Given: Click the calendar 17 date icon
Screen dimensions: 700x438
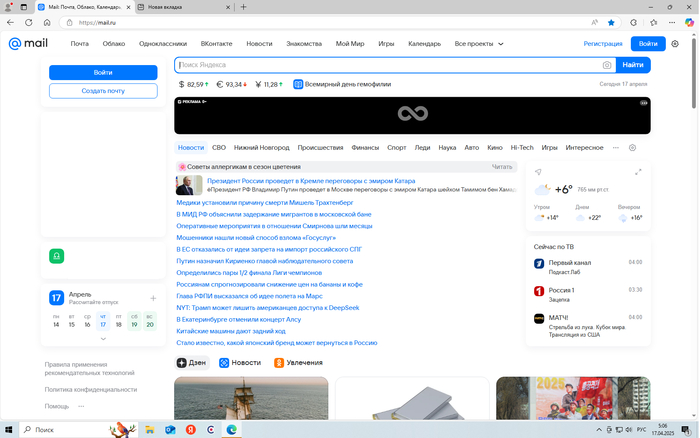Looking at the screenshot, I should pos(56,298).
